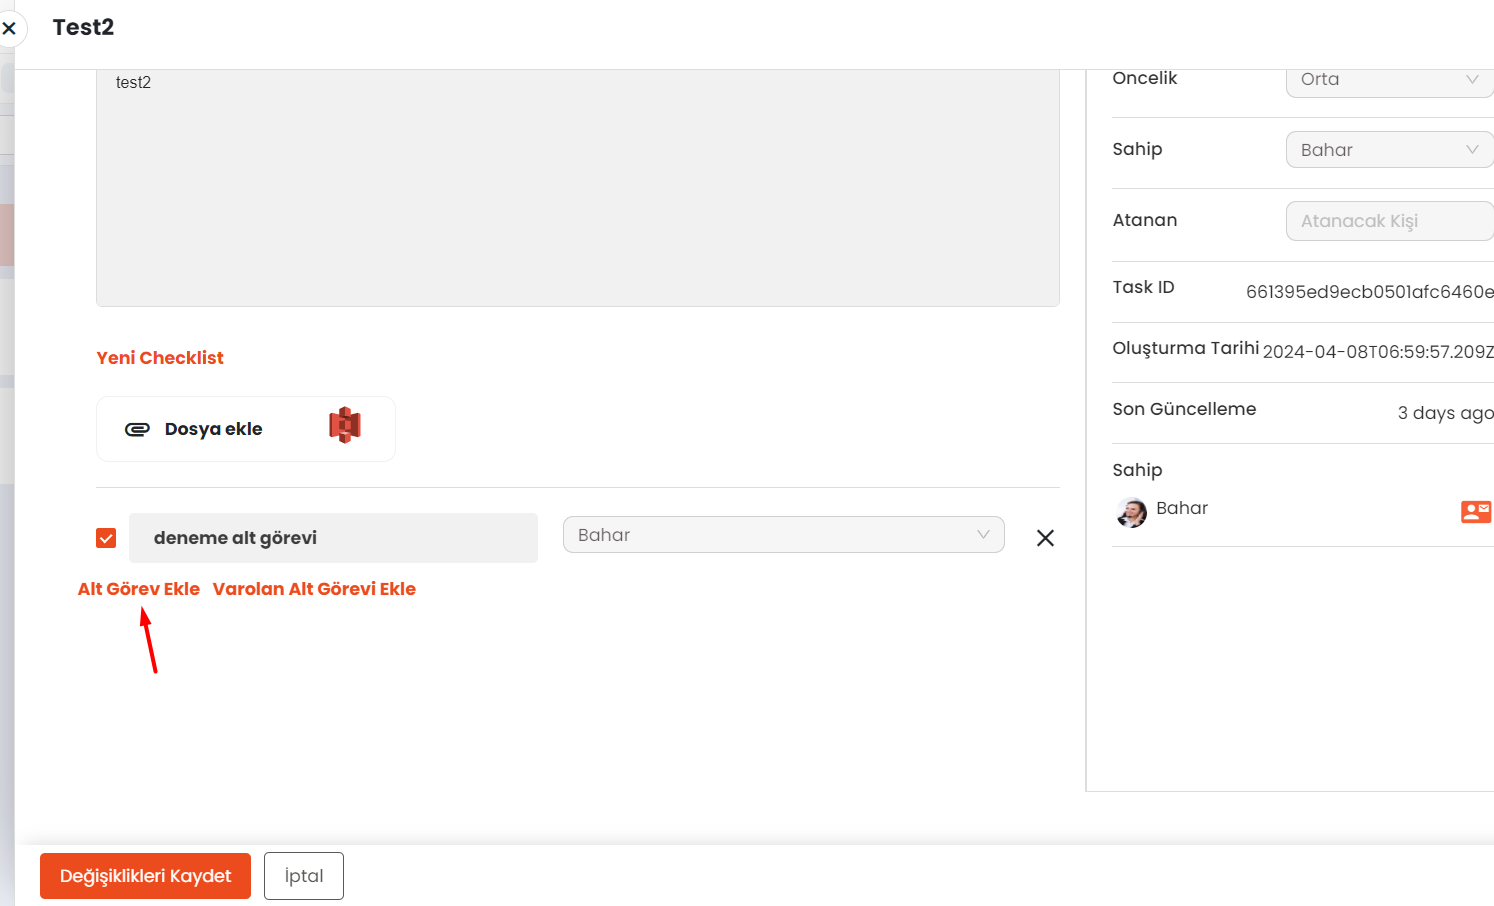This screenshot has width=1494, height=906.
Task: Click the Atanacak Kişi input field
Action: point(1389,221)
